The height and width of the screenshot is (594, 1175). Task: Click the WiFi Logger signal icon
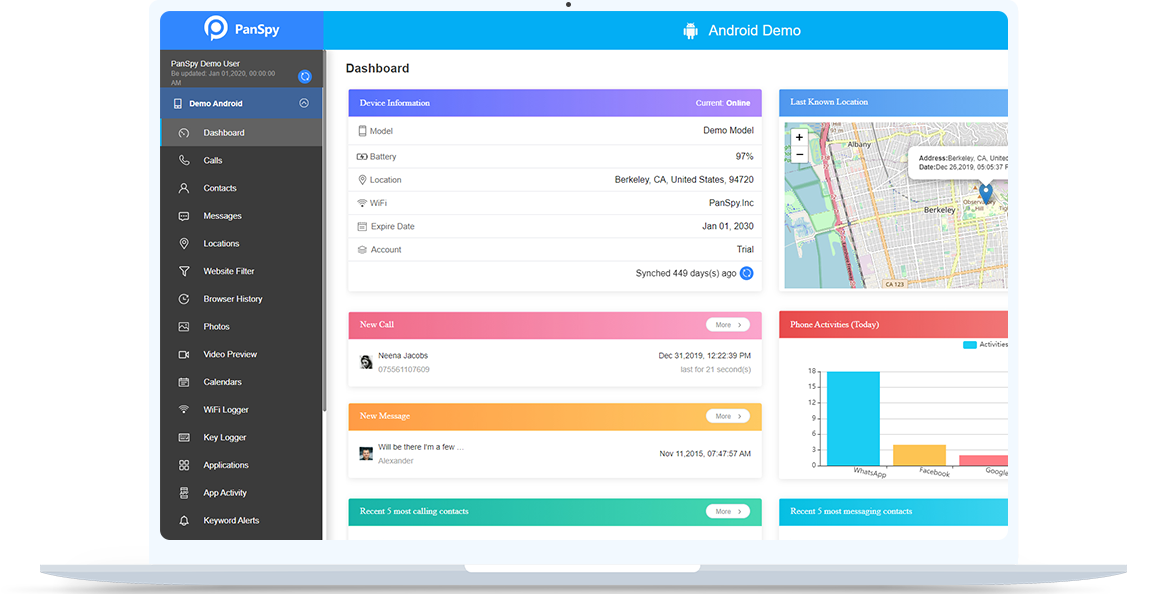184,410
